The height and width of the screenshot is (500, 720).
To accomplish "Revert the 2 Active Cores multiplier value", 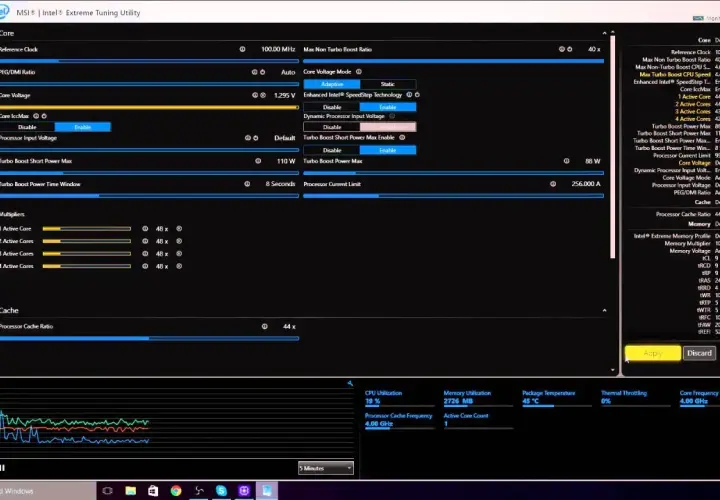I will tap(179, 241).
